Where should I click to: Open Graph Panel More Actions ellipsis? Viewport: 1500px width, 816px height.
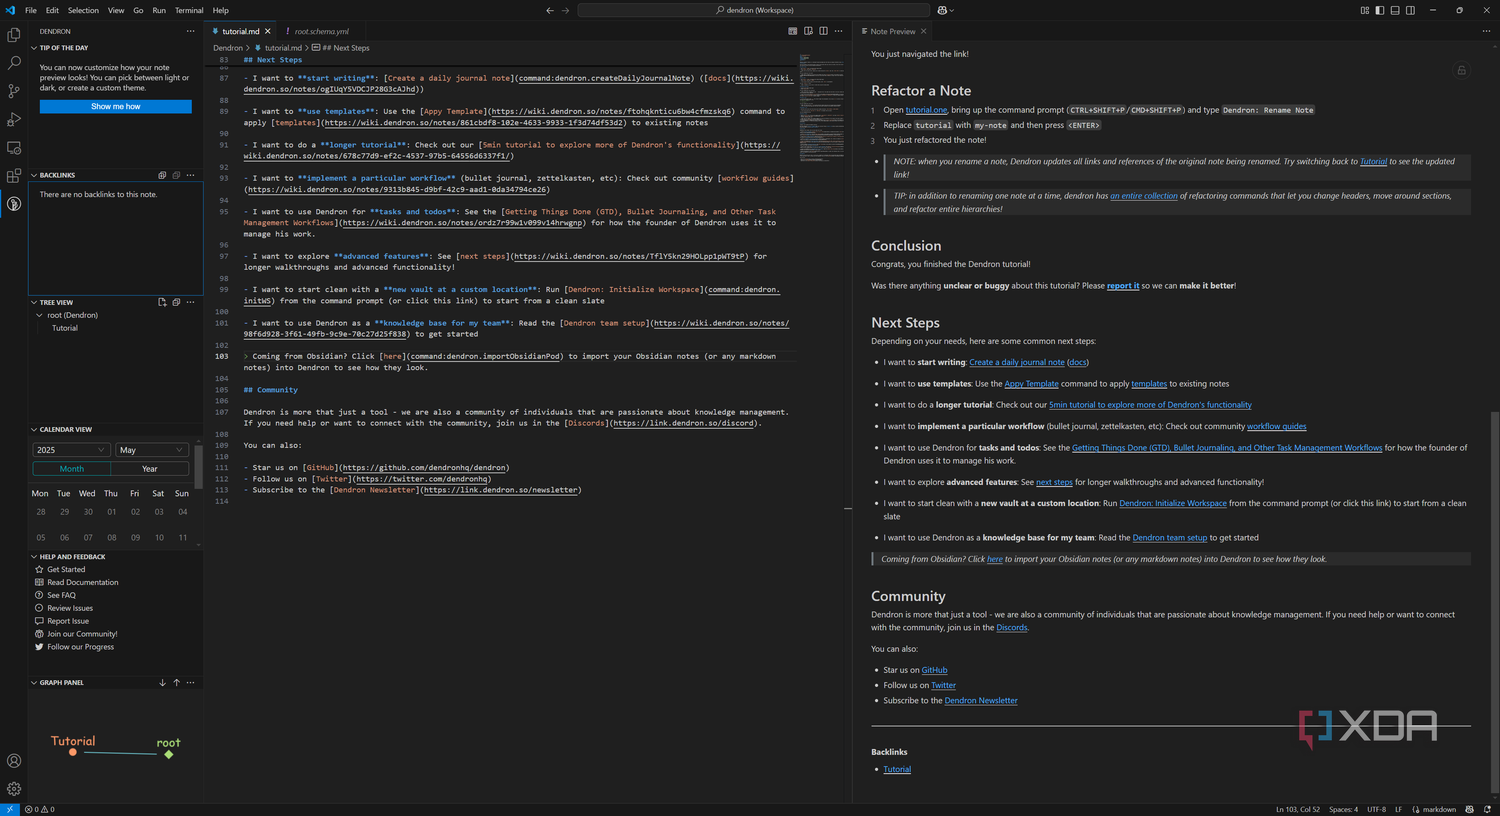190,683
